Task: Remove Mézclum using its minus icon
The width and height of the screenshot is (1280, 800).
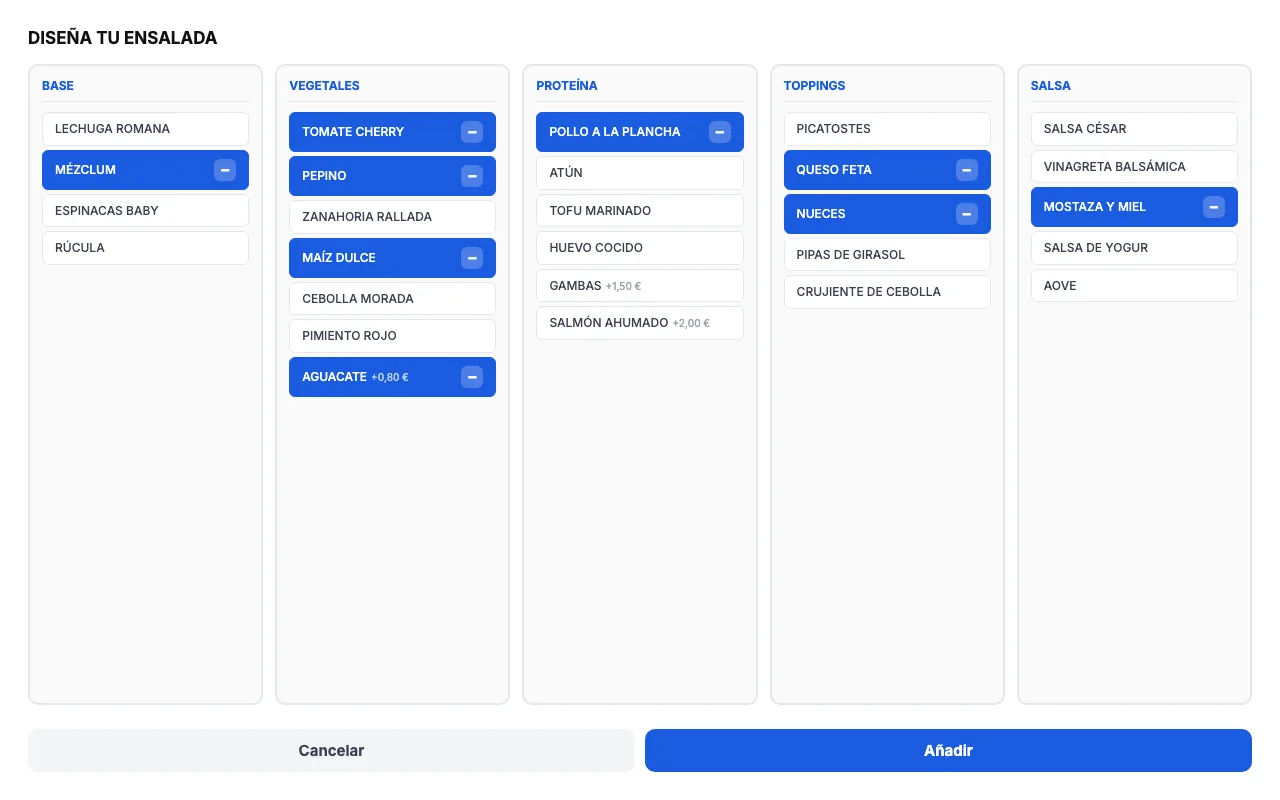Action: point(225,170)
